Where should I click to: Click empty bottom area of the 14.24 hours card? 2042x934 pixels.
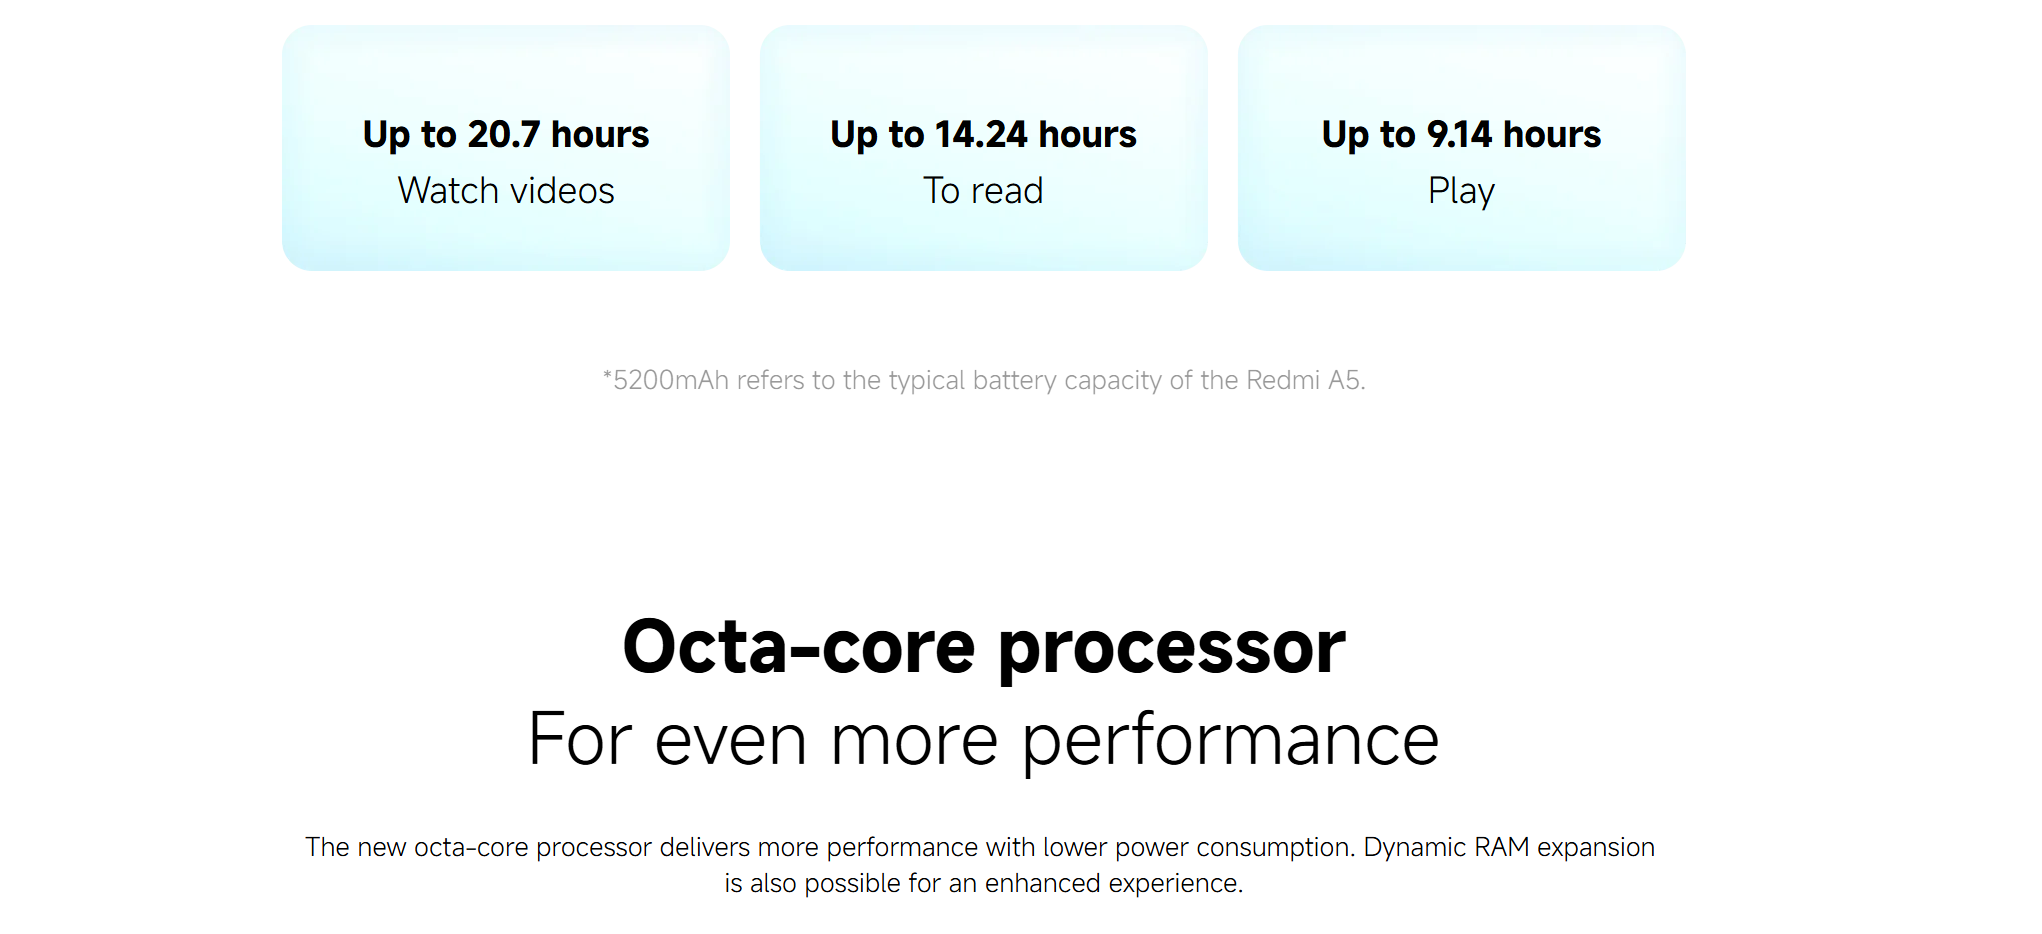point(983,242)
